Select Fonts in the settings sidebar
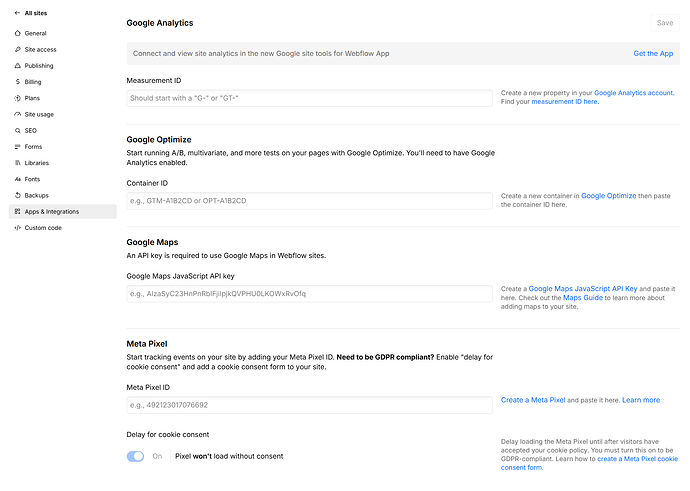690x491 pixels. pos(33,179)
